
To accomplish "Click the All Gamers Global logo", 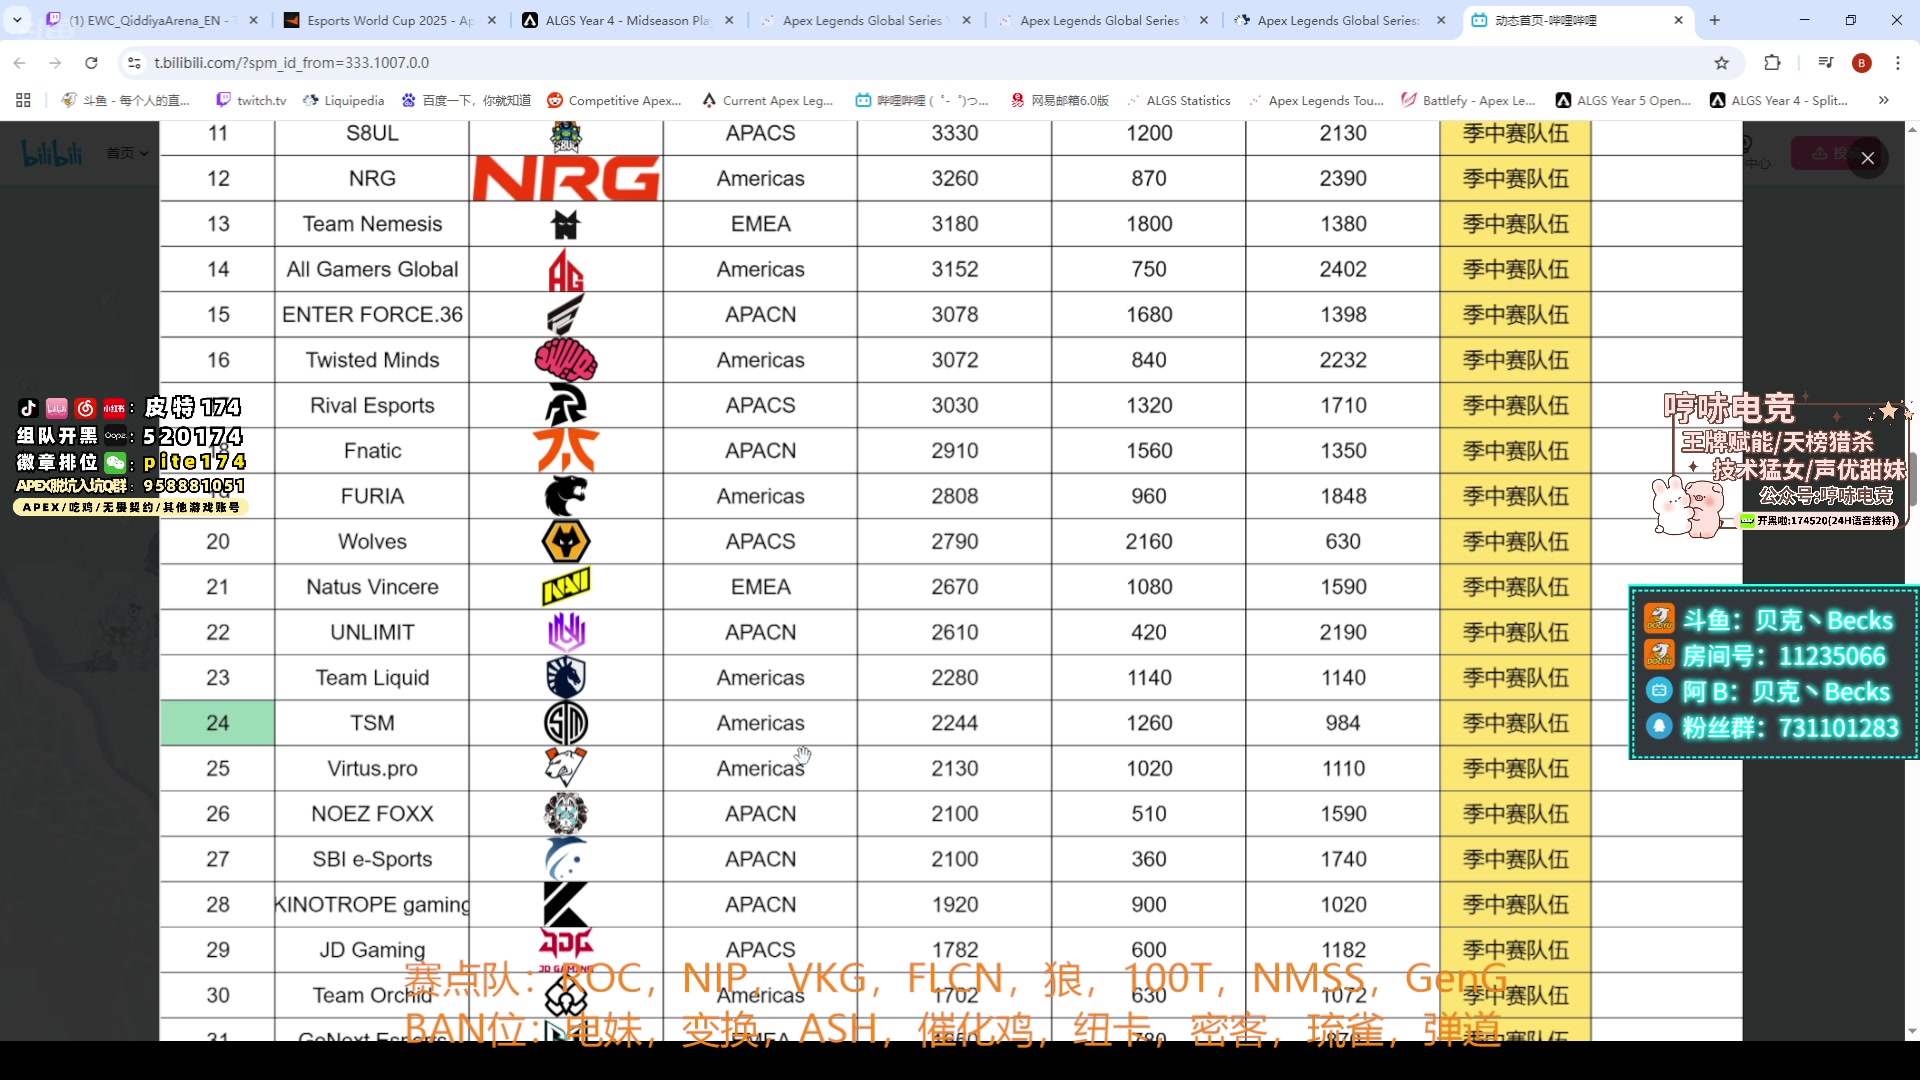I will tap(566, 270).
